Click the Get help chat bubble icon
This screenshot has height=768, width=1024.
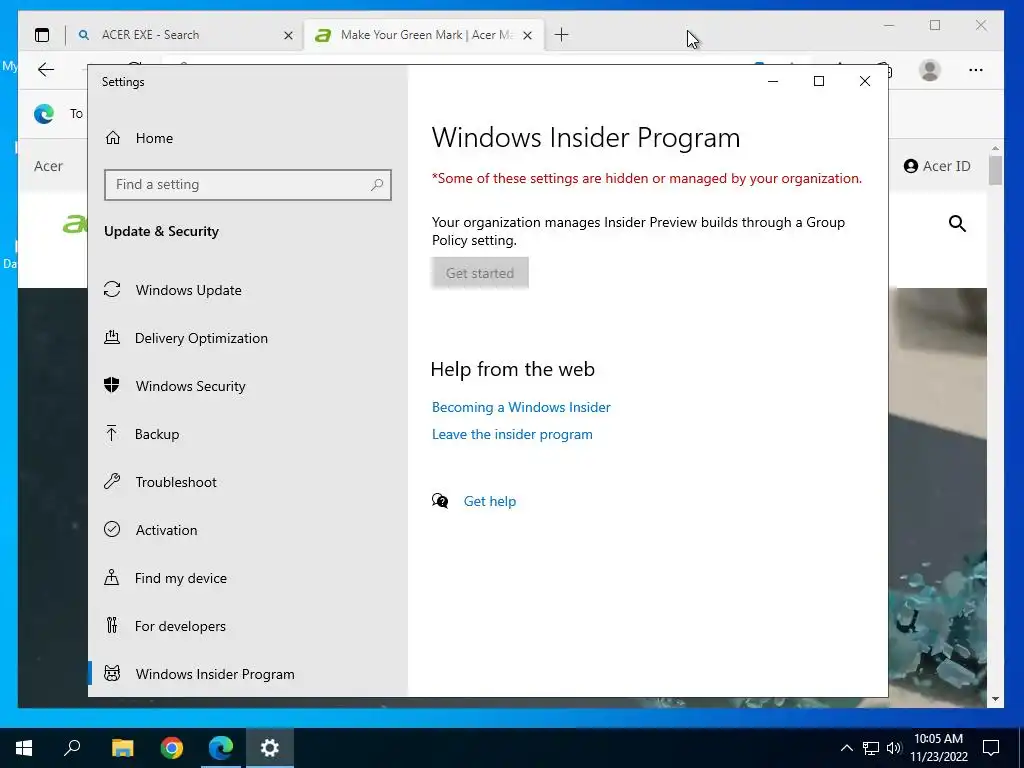tap(440, 501)
